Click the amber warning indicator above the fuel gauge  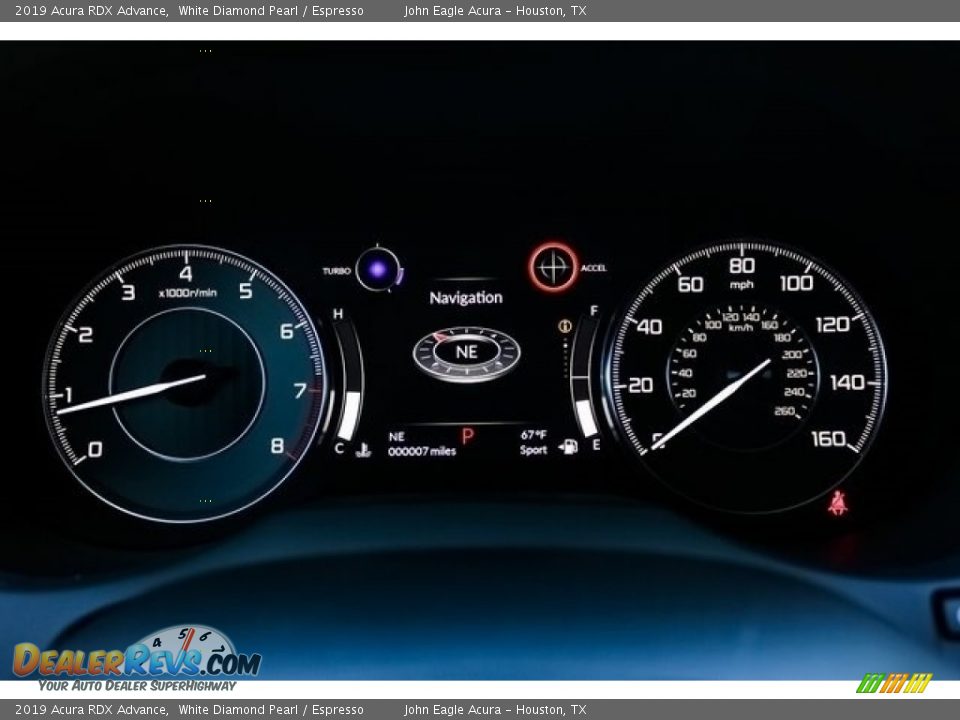(x=566, y=326)
